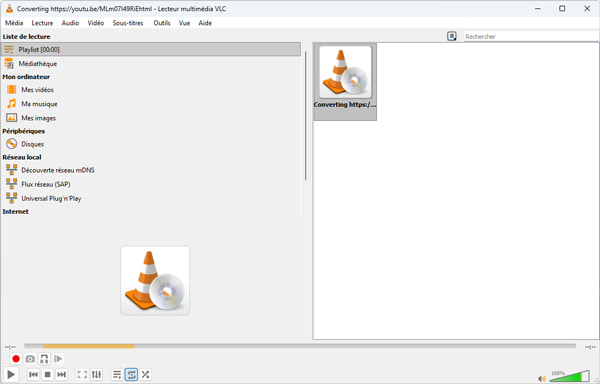This screenshot has width=600, height=384.
Task: Select Playlist [00:00] in the sidebar
Action: tap(151, 49)
